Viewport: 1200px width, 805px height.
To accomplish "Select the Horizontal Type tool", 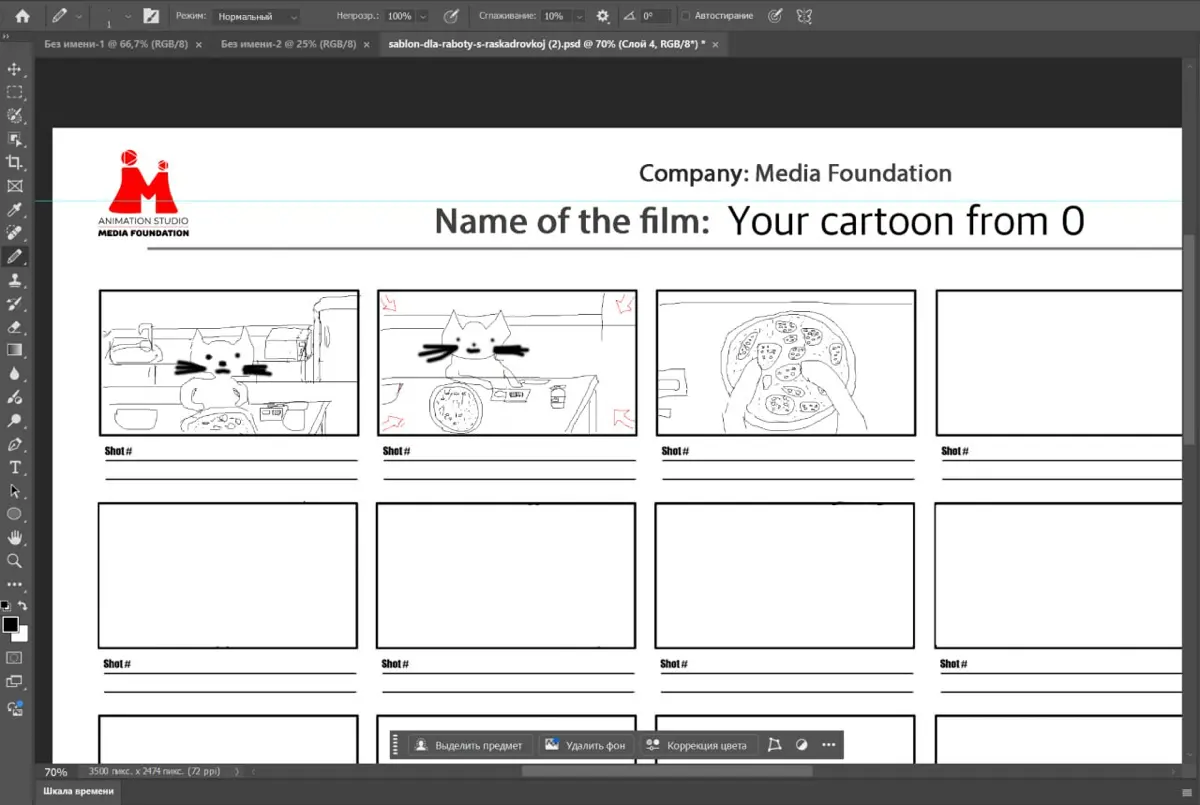I will pos(15,467).
